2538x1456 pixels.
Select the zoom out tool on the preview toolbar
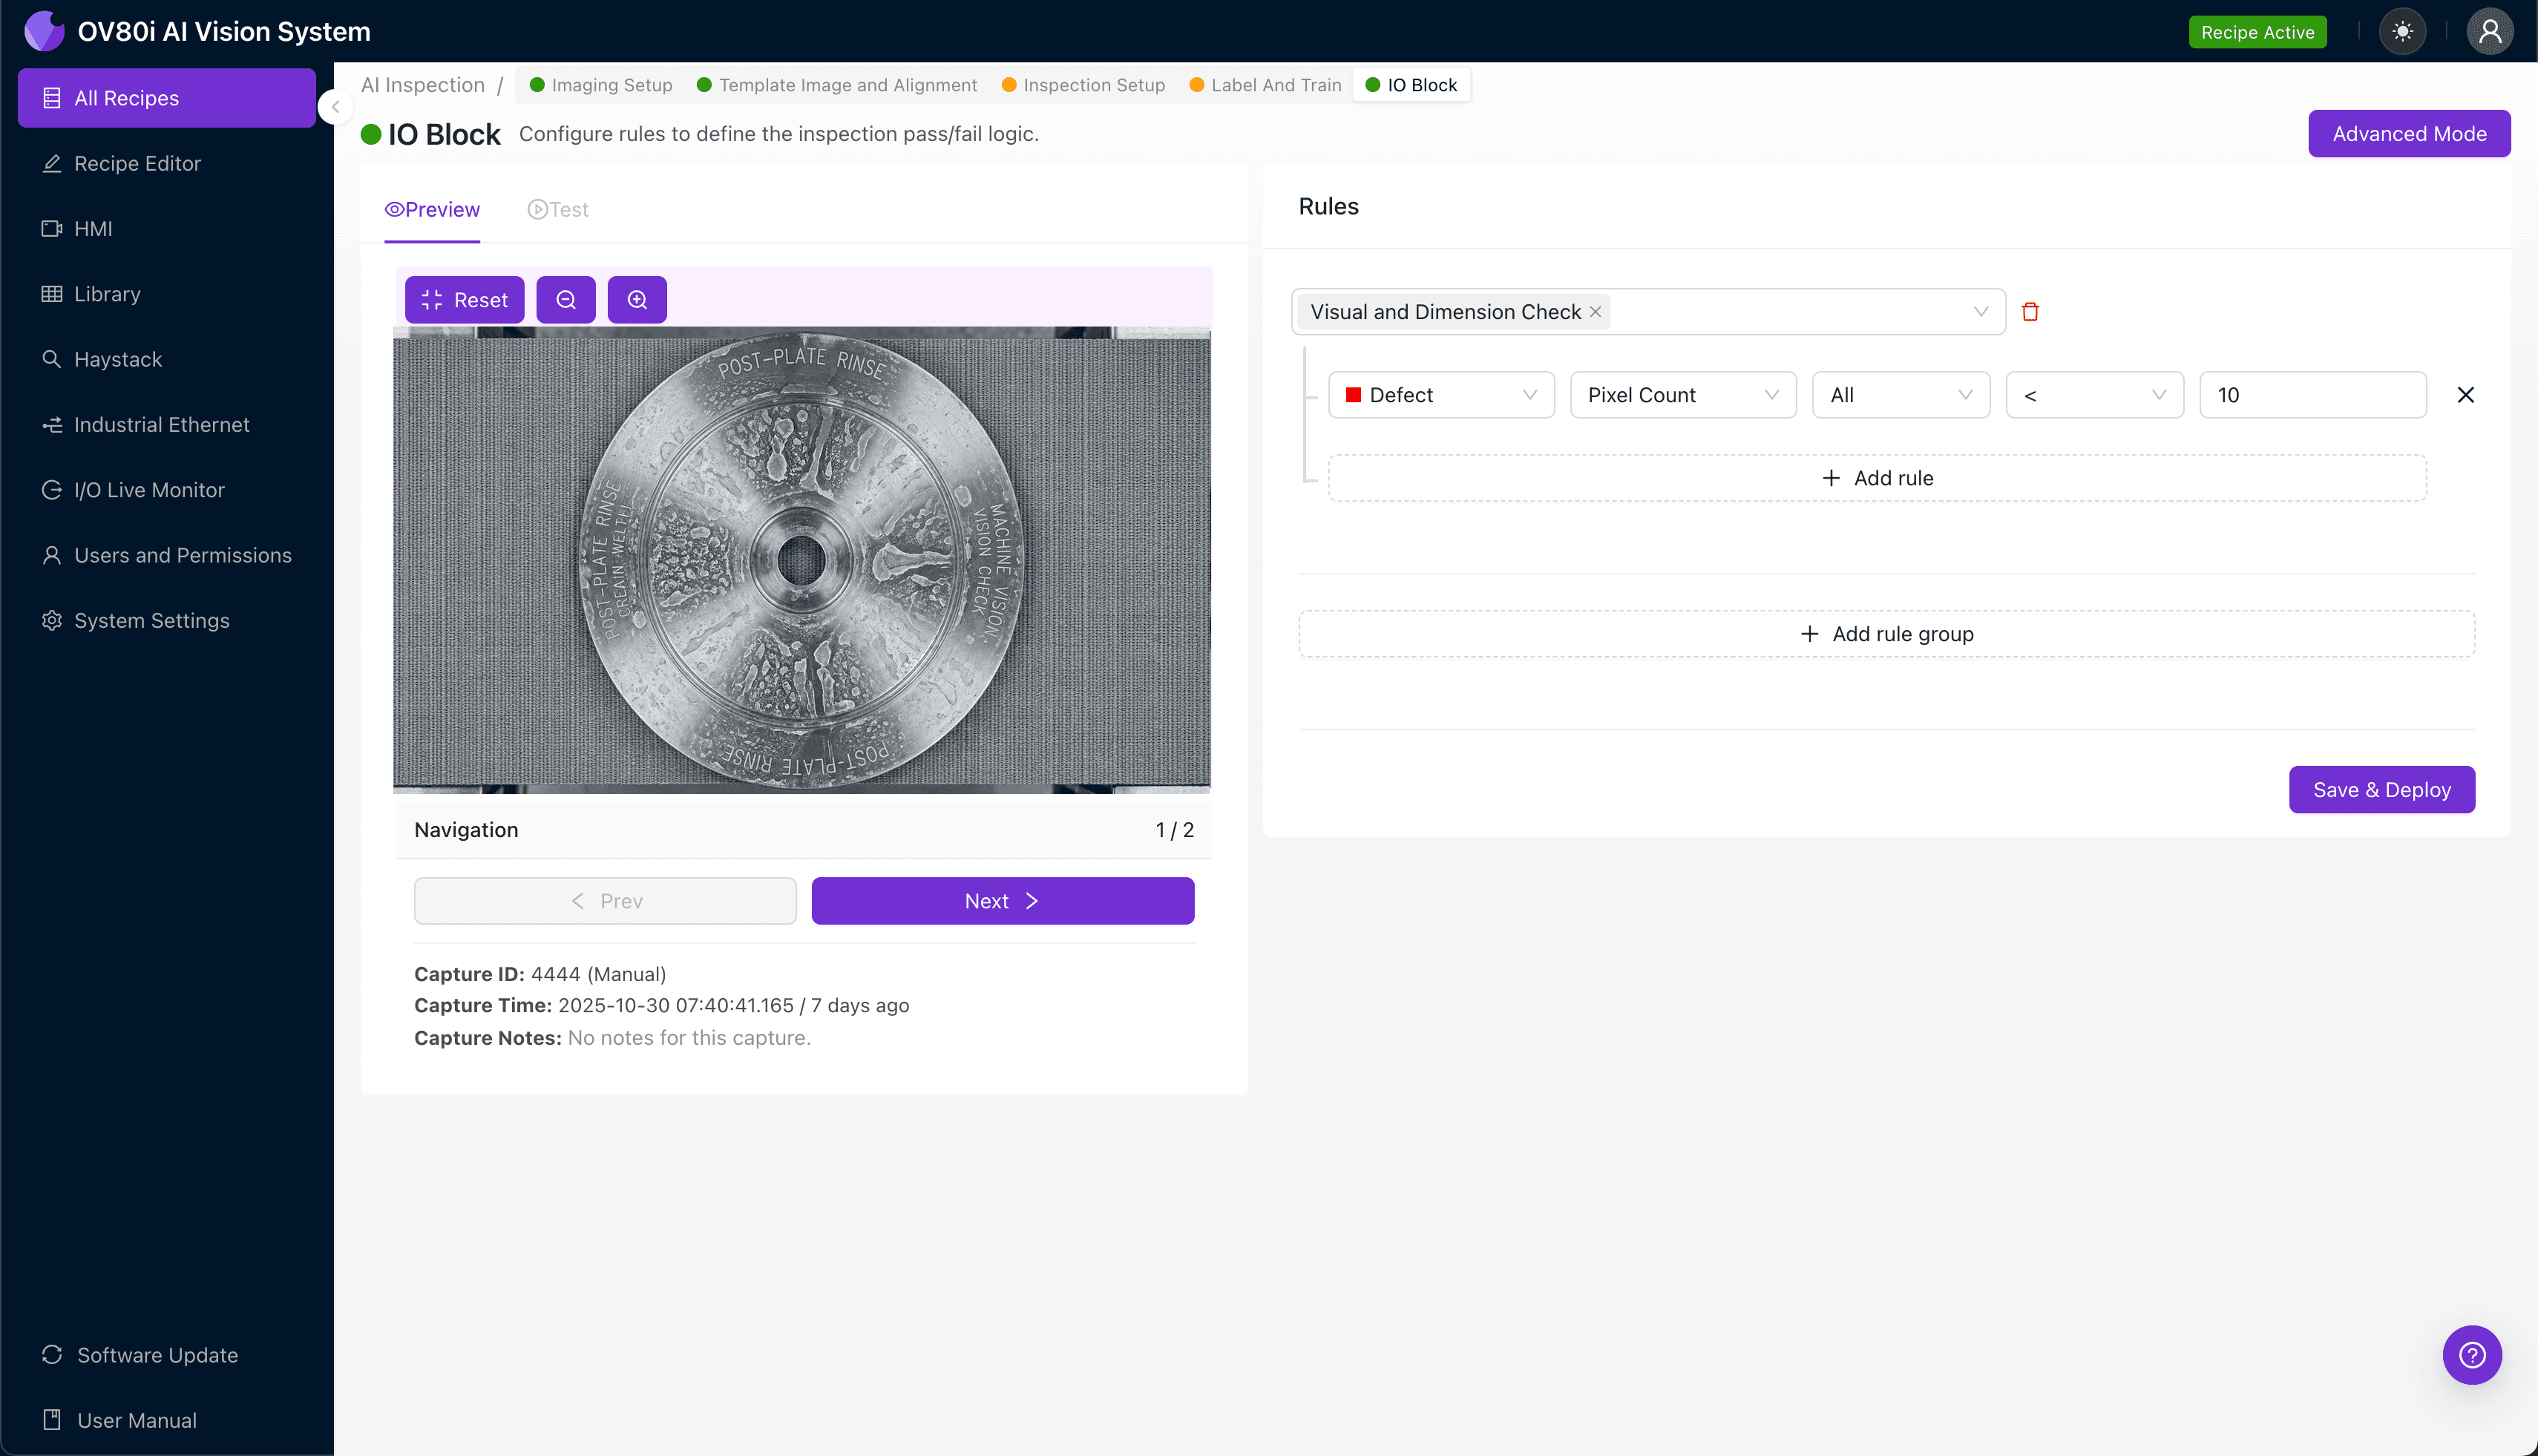[x=566, y=299]
